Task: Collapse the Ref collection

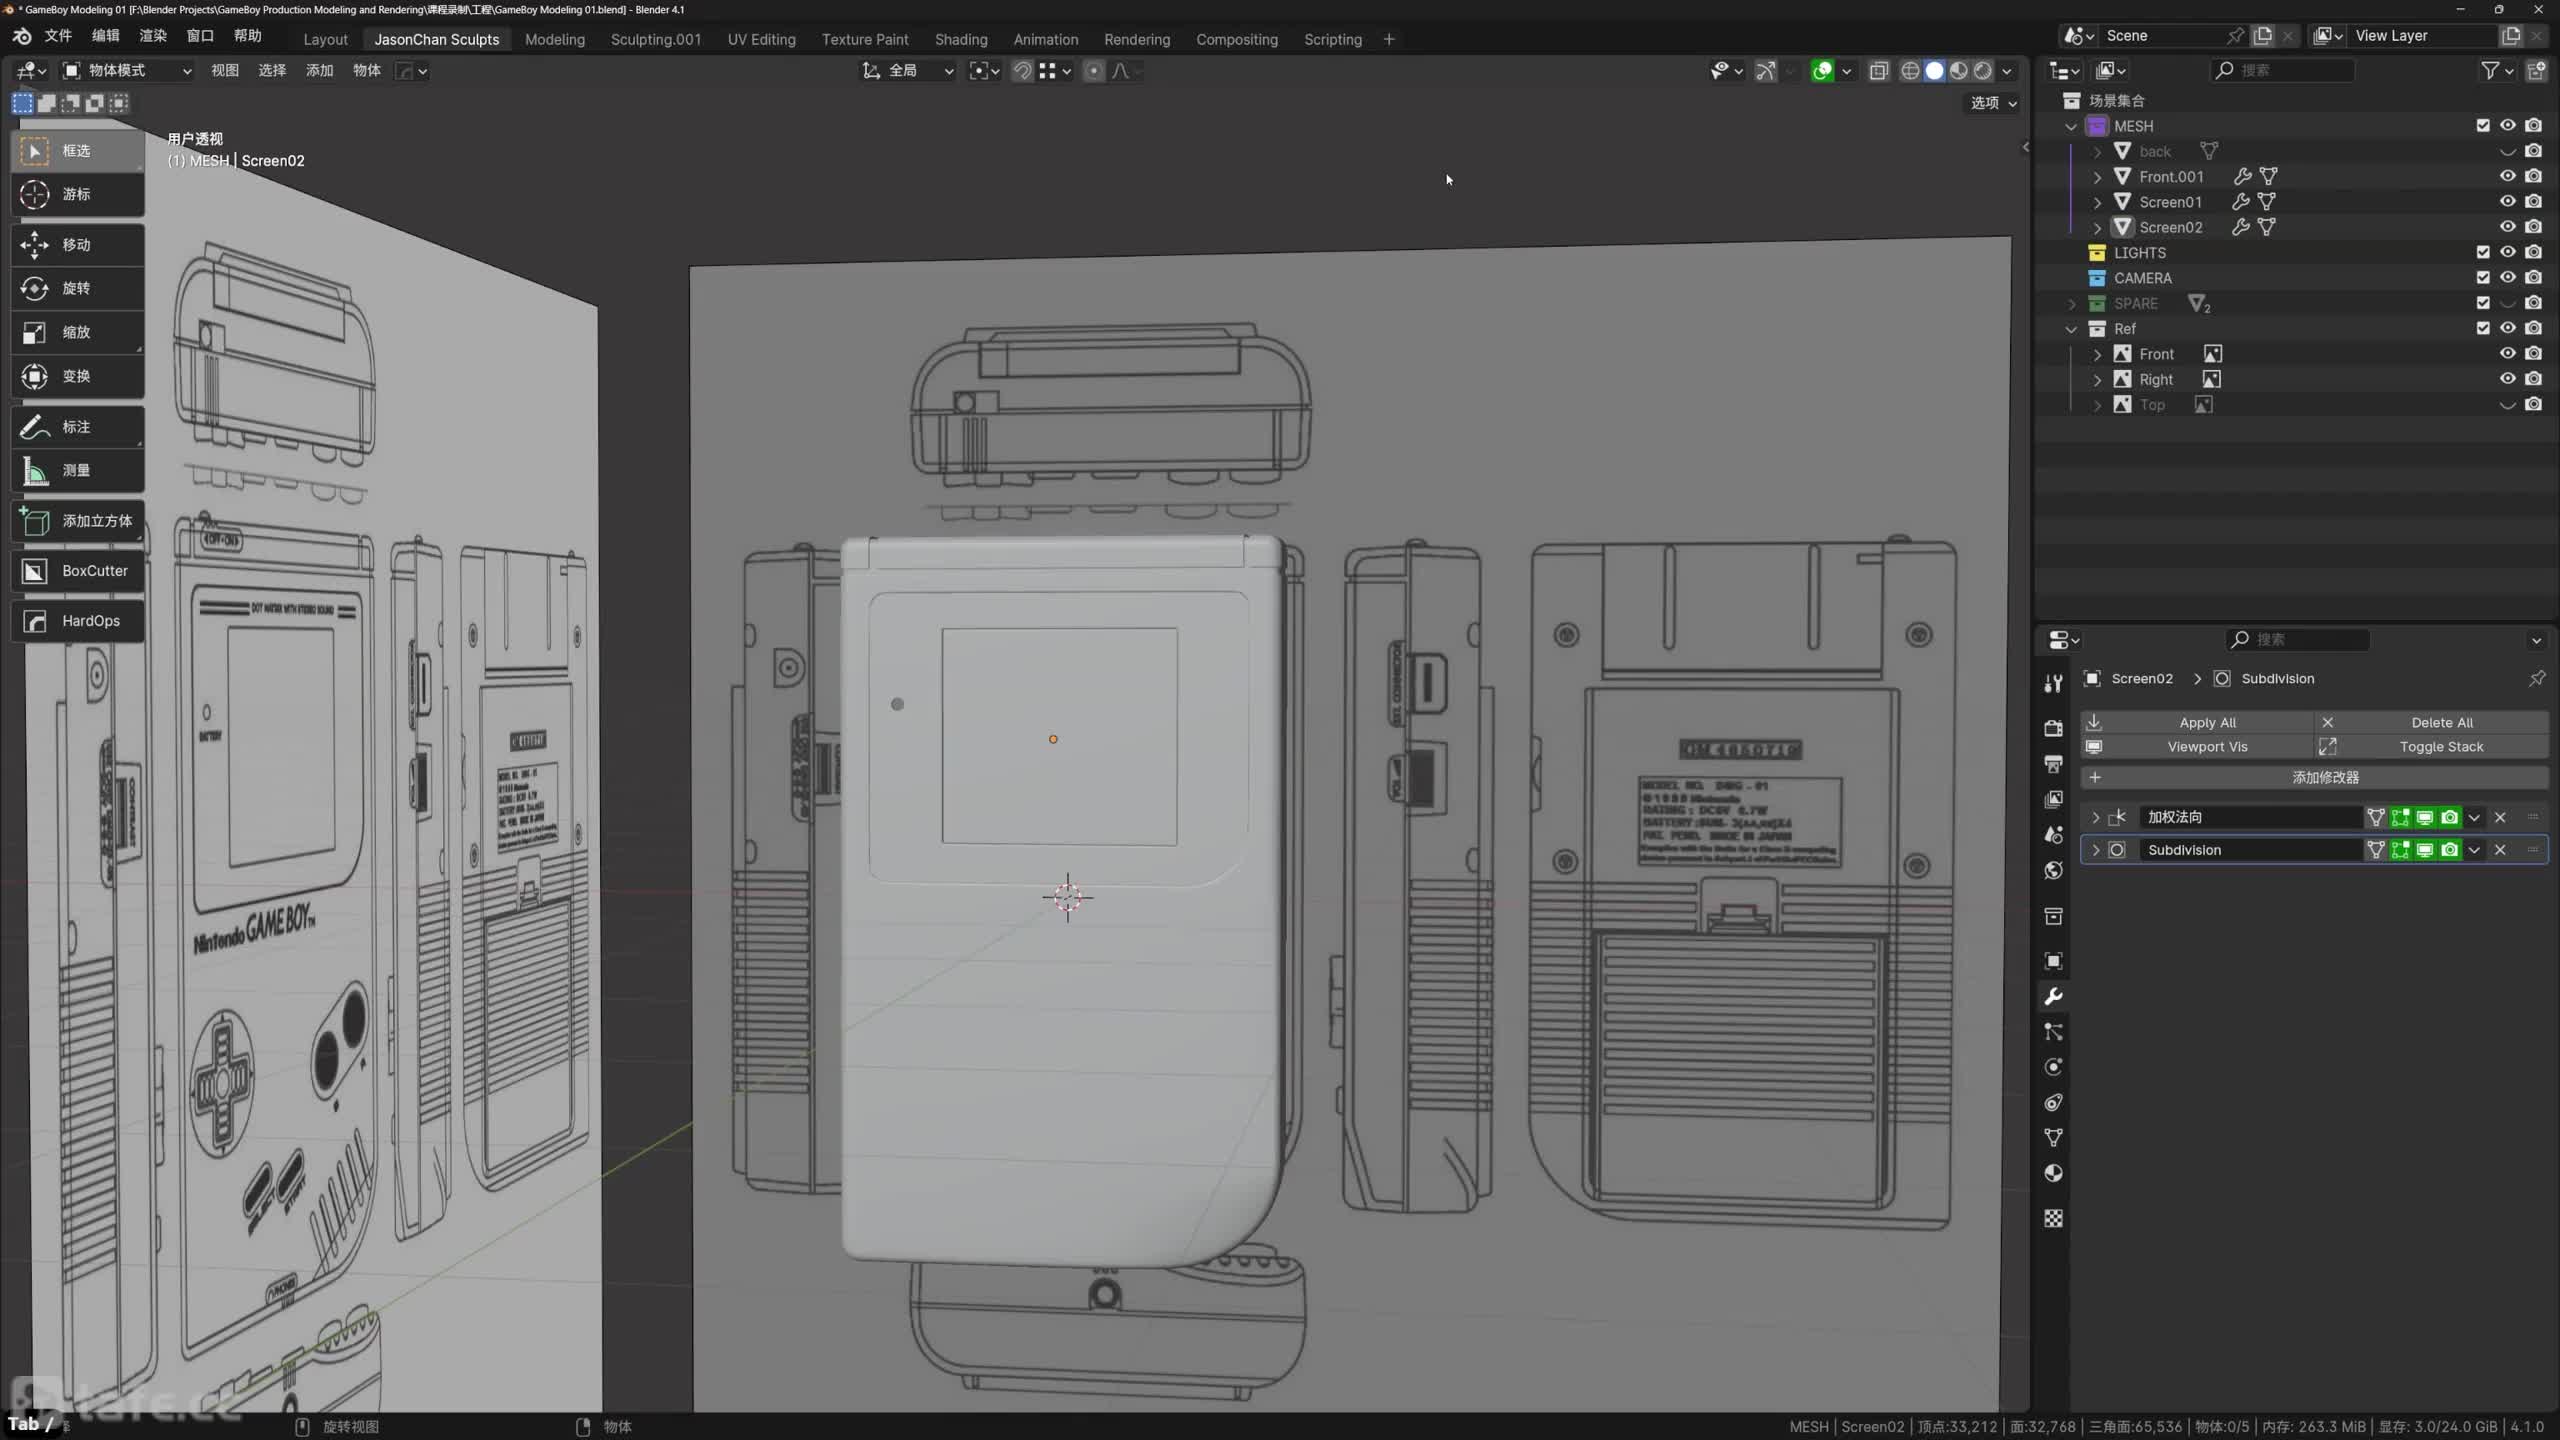Action: click(2071, 329)
